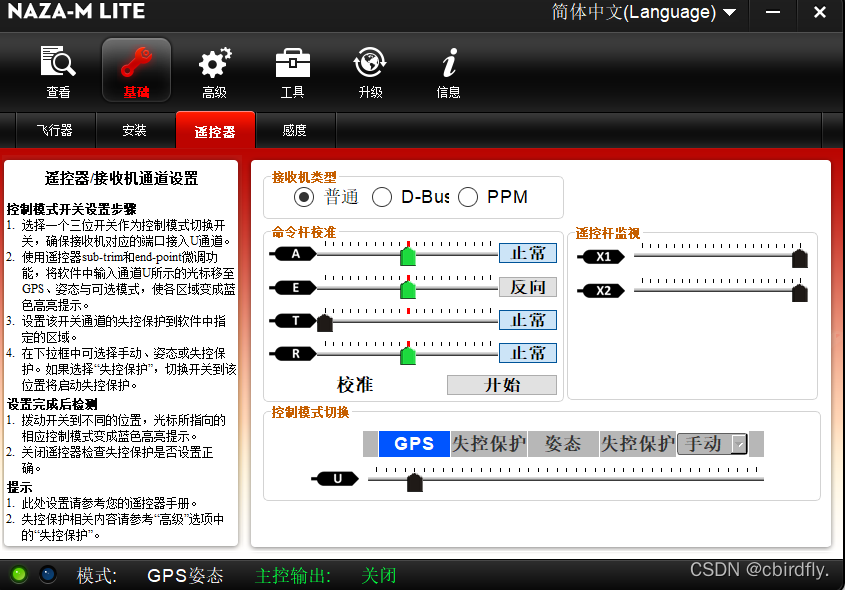Select the PPM receiver type radio

pos(468,197)
